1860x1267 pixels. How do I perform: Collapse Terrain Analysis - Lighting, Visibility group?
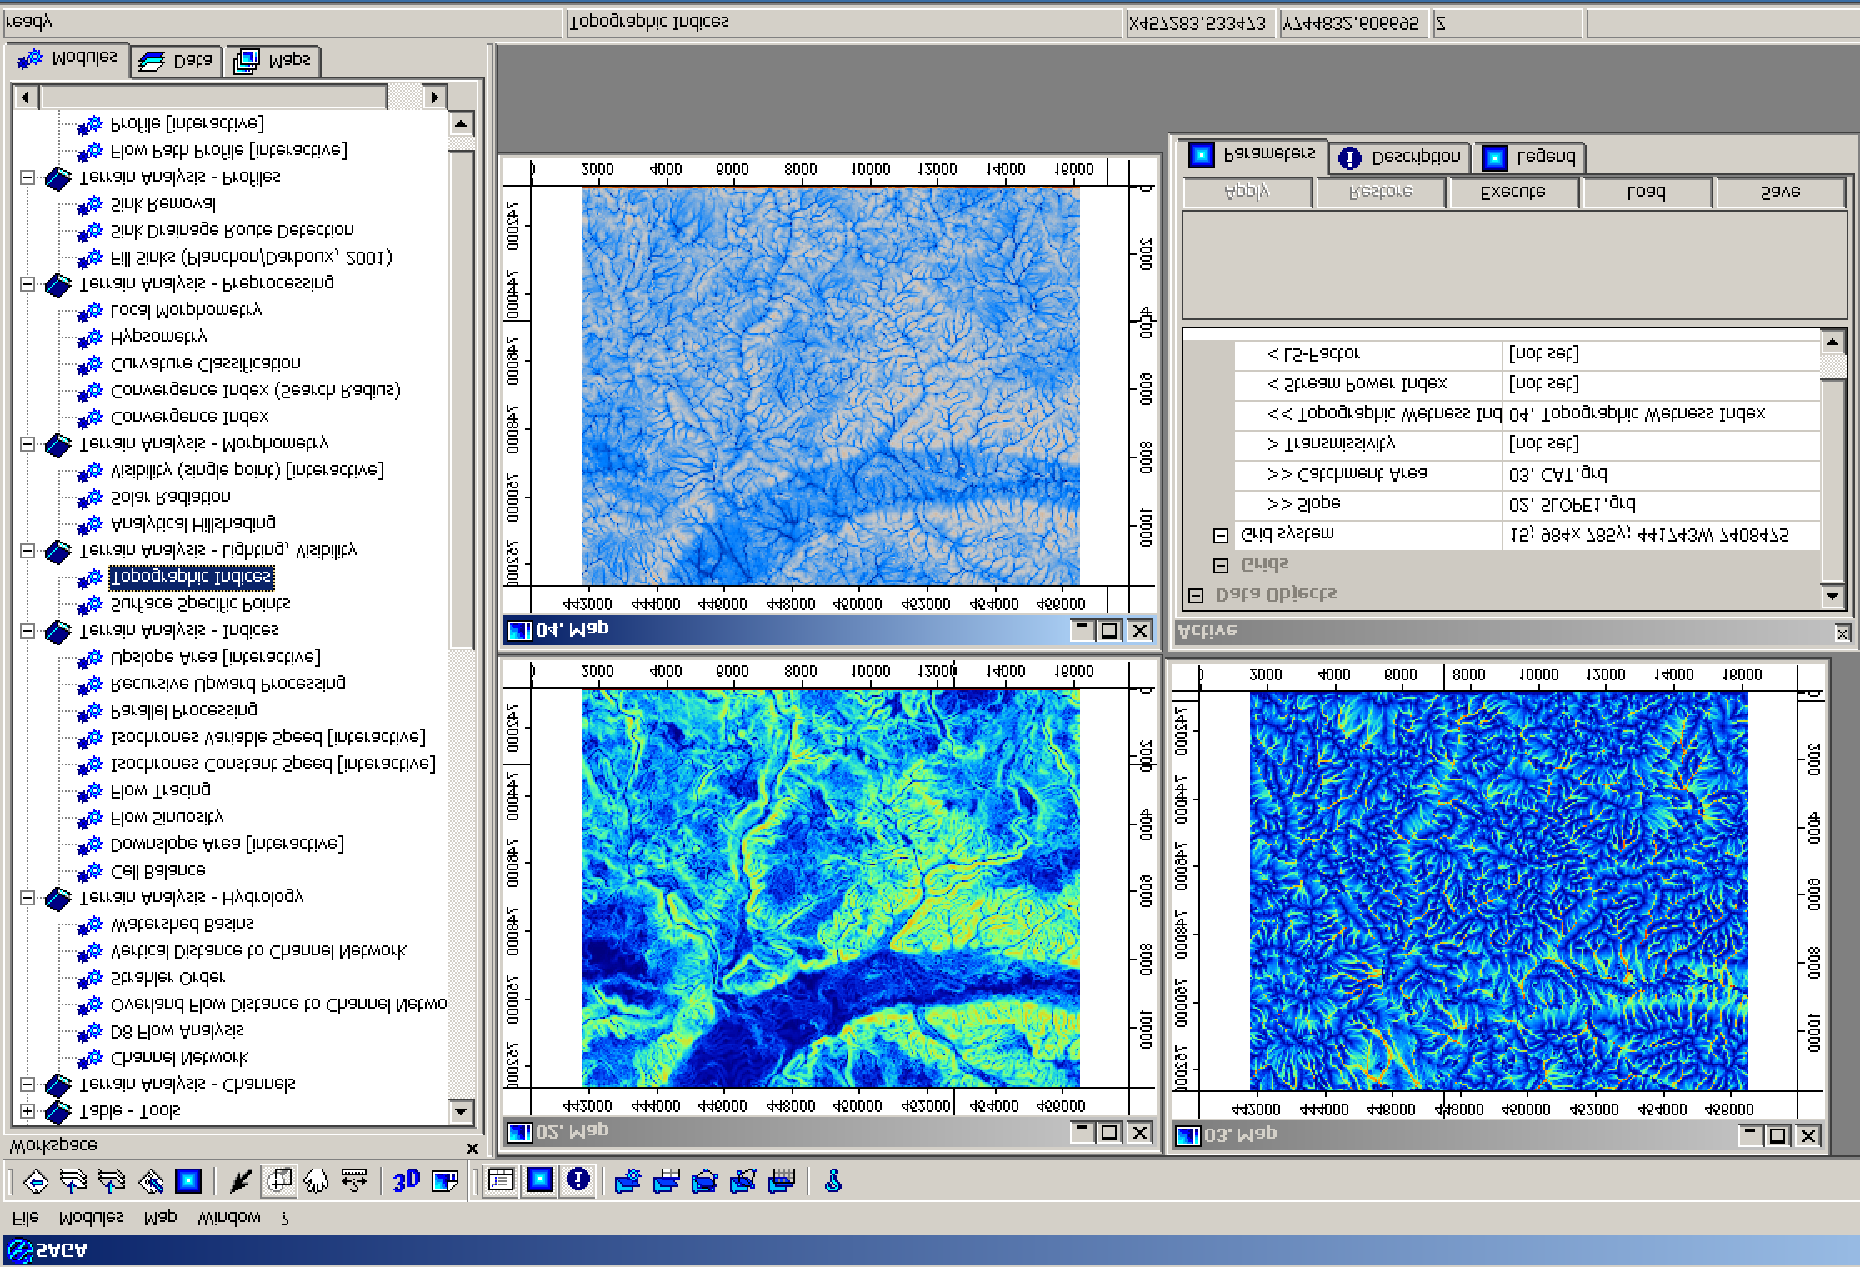pos(28,550)
